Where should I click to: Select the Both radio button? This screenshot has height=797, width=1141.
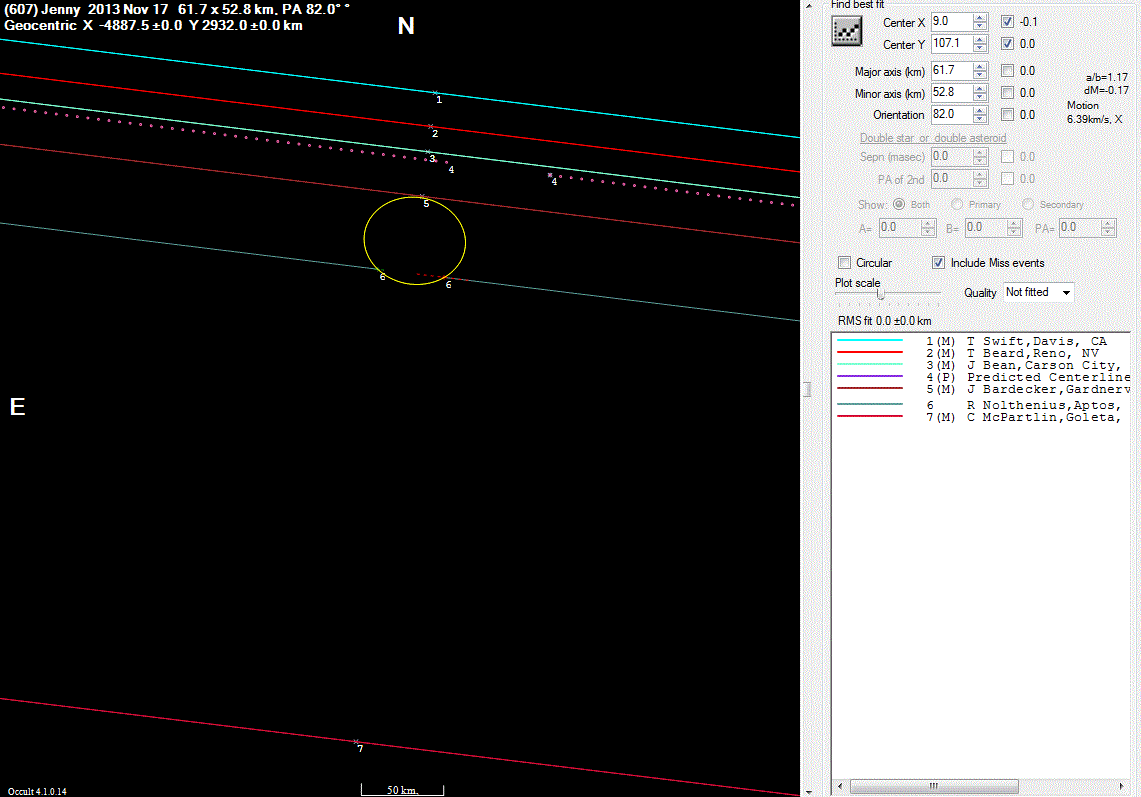point(899,205)
